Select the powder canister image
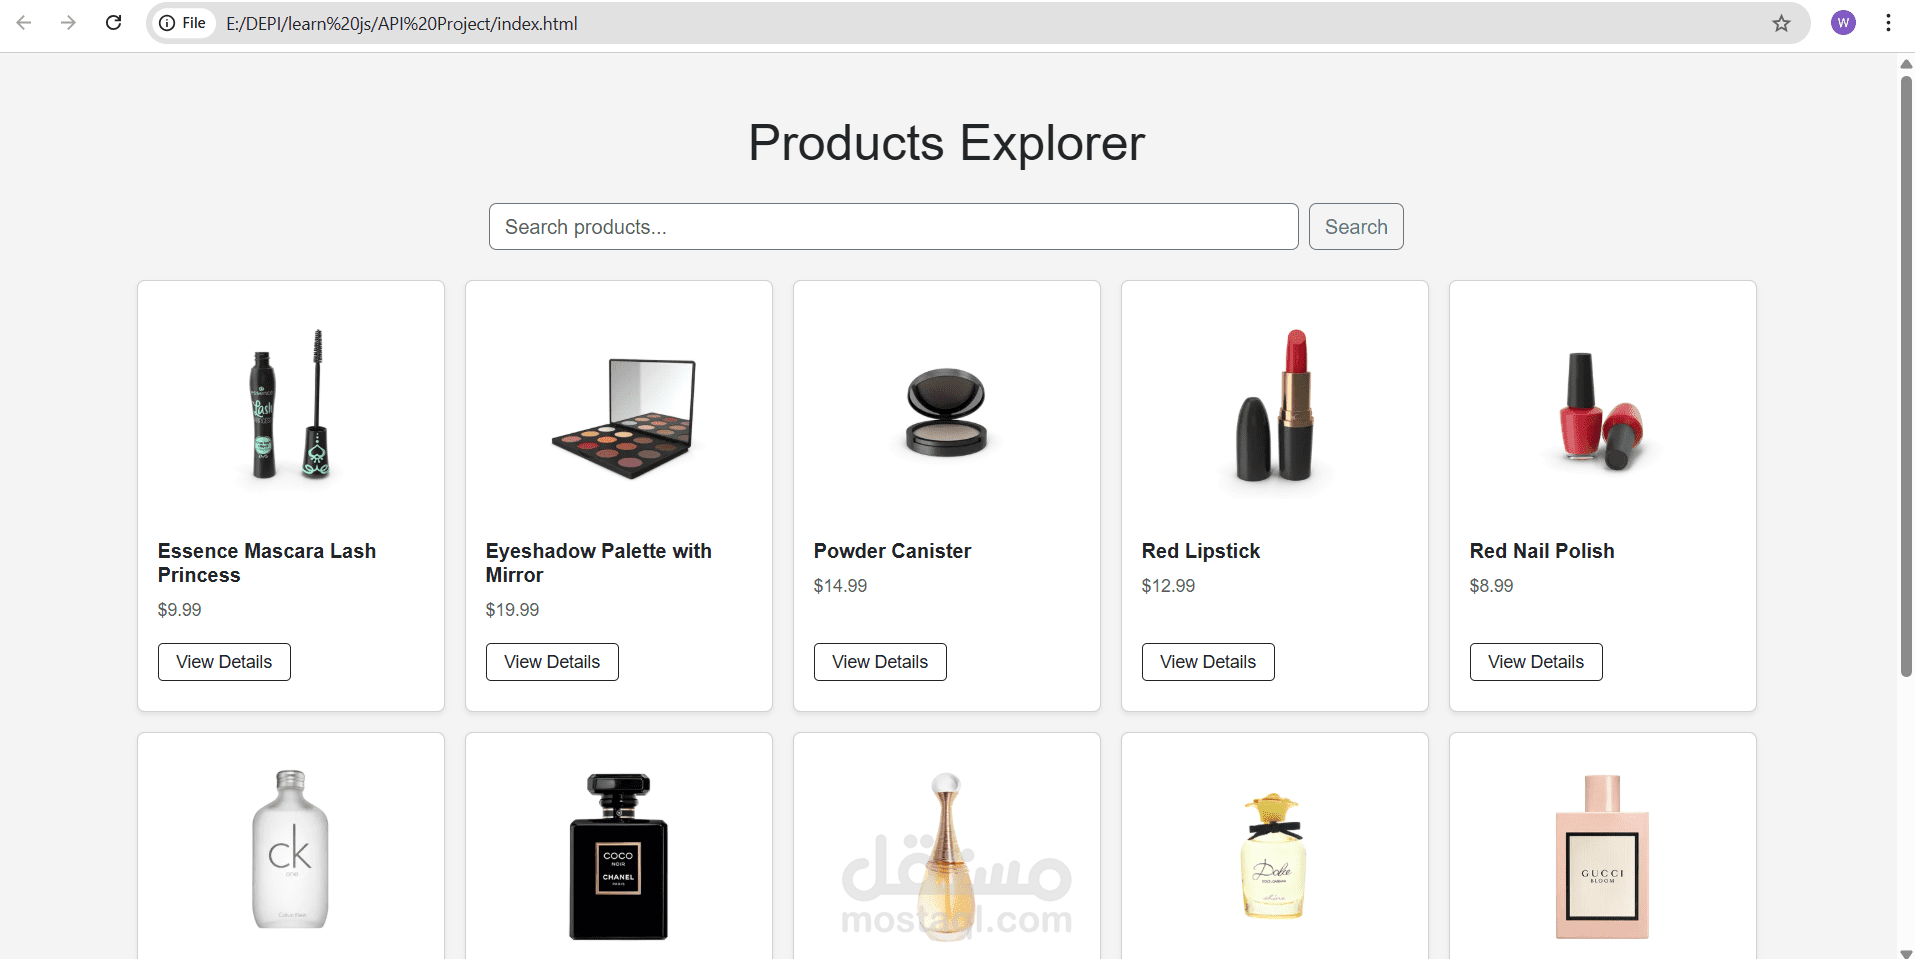 click(x=946, y=412)
